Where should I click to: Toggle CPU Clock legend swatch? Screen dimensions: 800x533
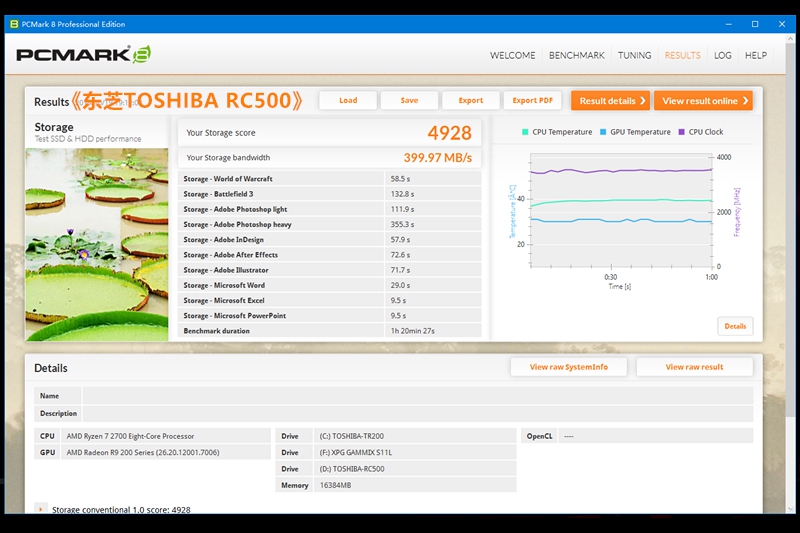pyautogui.click(x=681, y=132)
